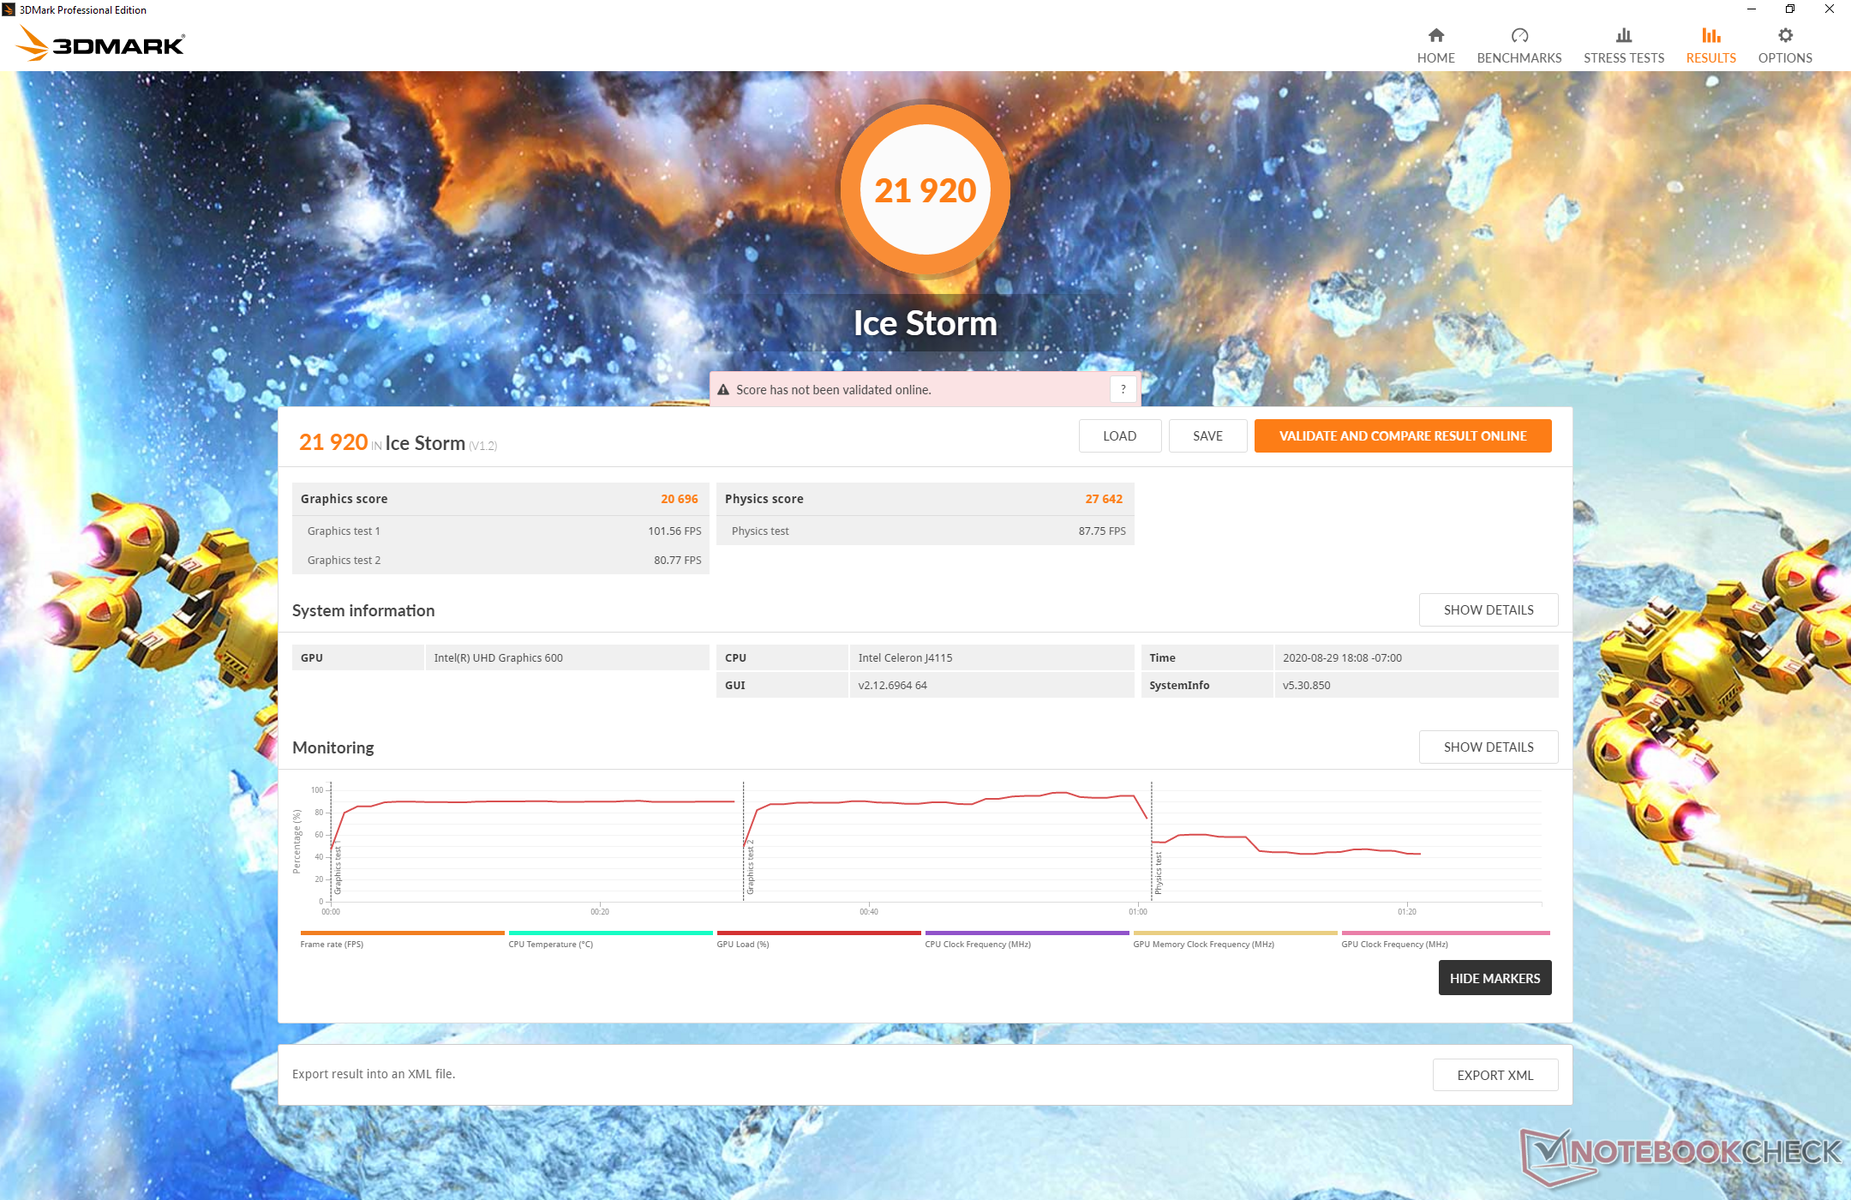Viewport: 1851px width, 1200px height.
Task: Open the Options gear icon
Action: point(1785,36)
